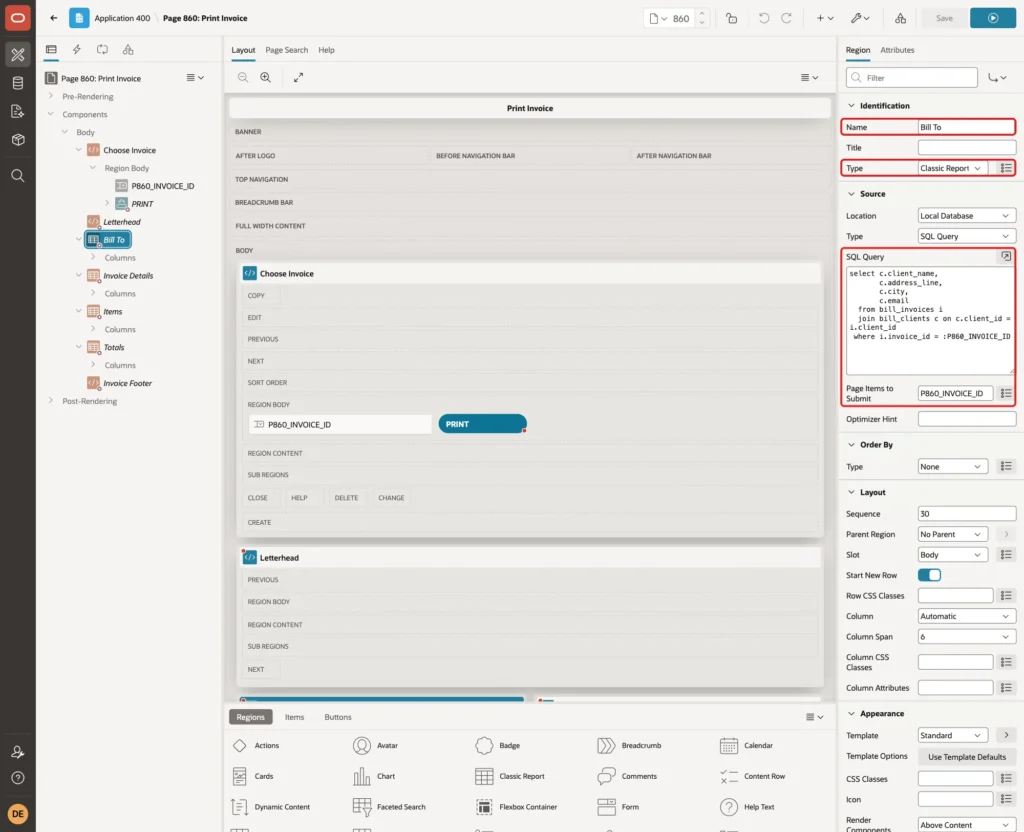Select P860_INVOICE_ID item in tree
The image size is (1024, 832).
point(163,186)
